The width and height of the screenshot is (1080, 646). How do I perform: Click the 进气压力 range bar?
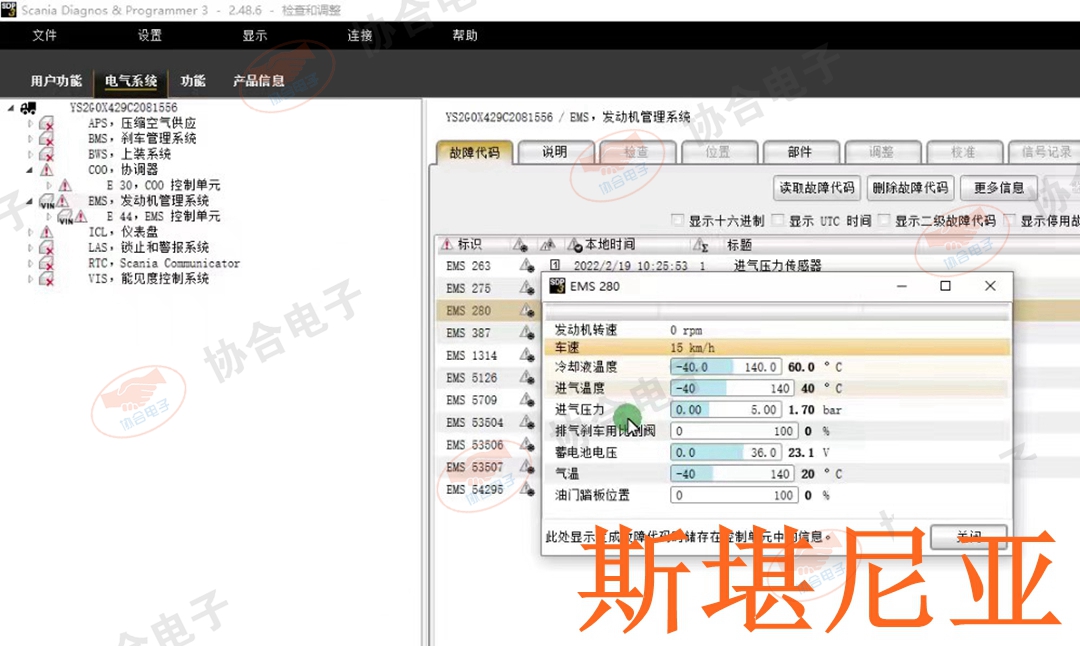[725, 410]
